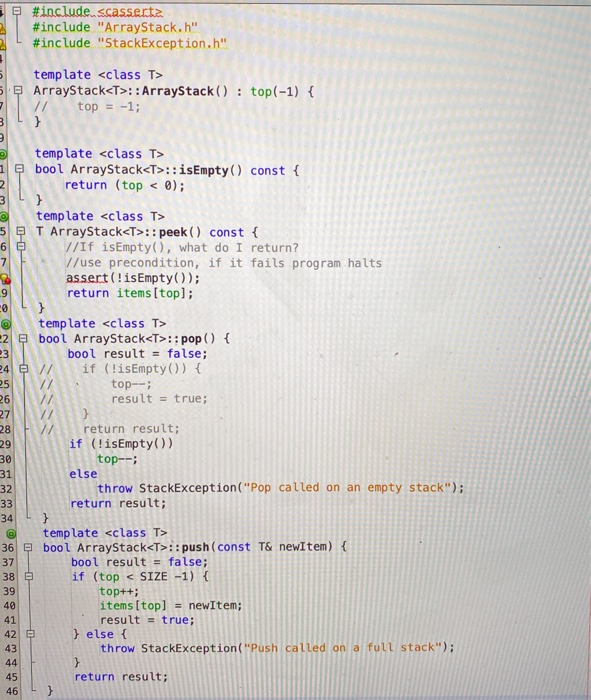591x700 pixels.
Task: Click line number 46 in the gutter
Action: [12, 692]
